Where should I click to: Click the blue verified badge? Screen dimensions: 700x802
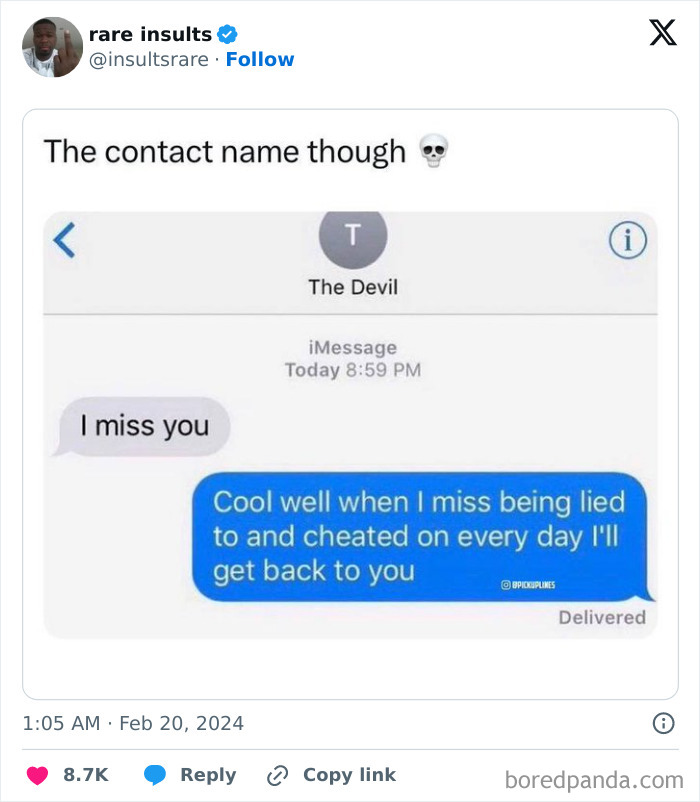pos(227,34)
